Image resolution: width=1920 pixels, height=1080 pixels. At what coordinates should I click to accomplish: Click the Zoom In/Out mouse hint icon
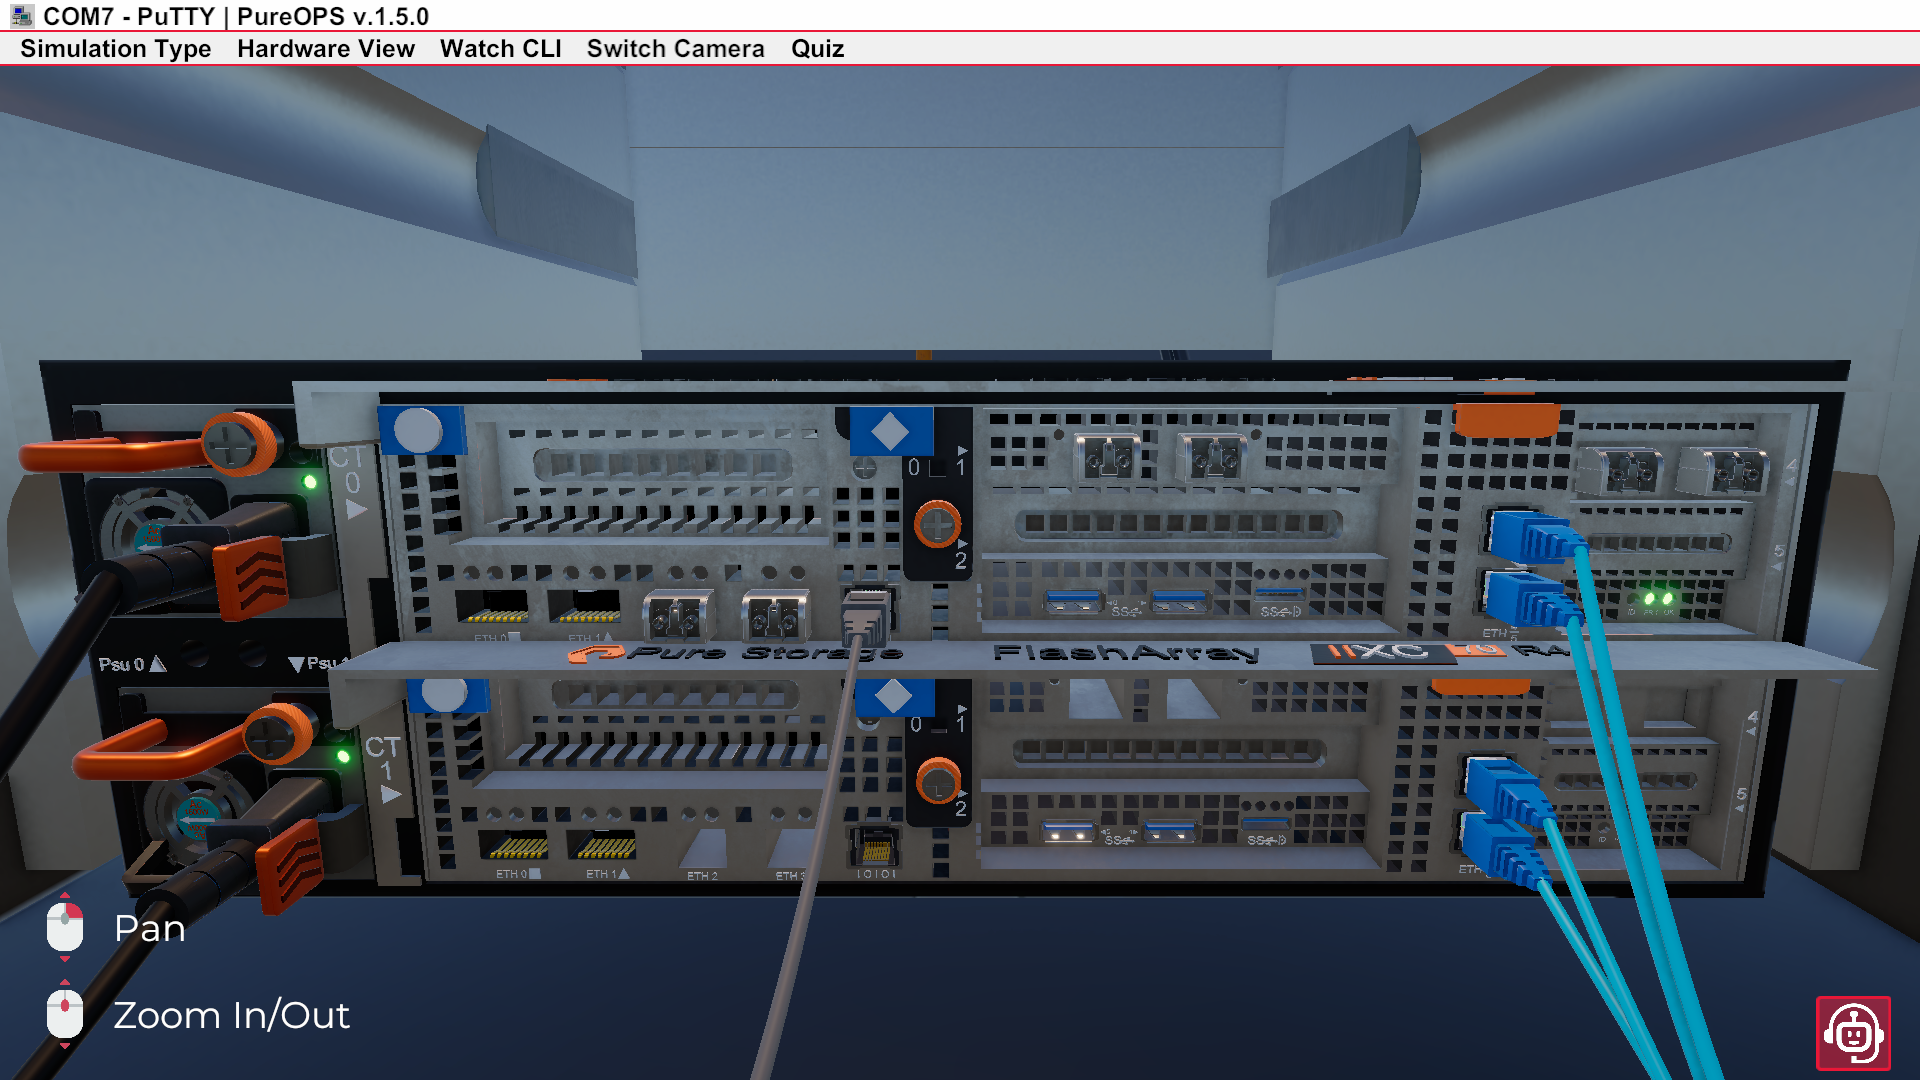pyautogui.click(x=65, y=1014)
